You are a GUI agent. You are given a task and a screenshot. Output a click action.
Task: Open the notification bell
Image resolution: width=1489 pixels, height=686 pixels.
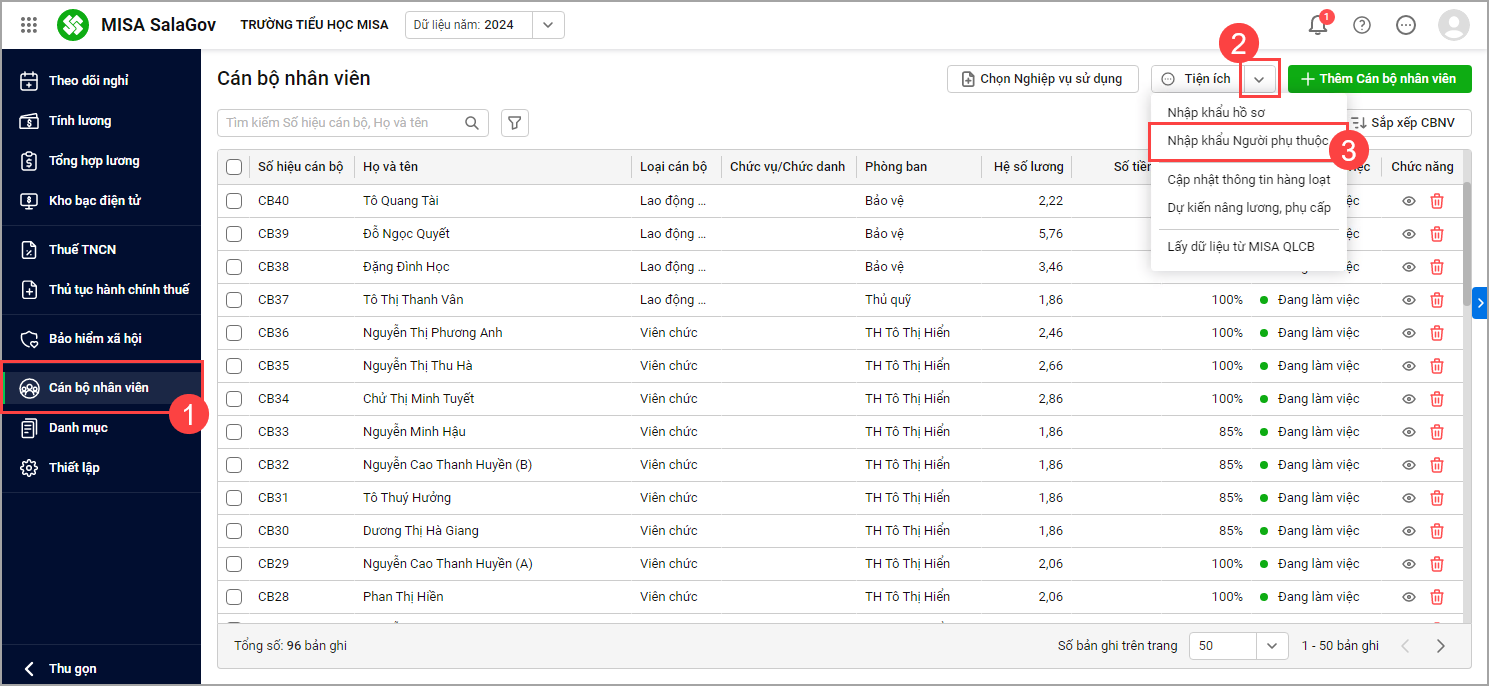point(1318,25)
